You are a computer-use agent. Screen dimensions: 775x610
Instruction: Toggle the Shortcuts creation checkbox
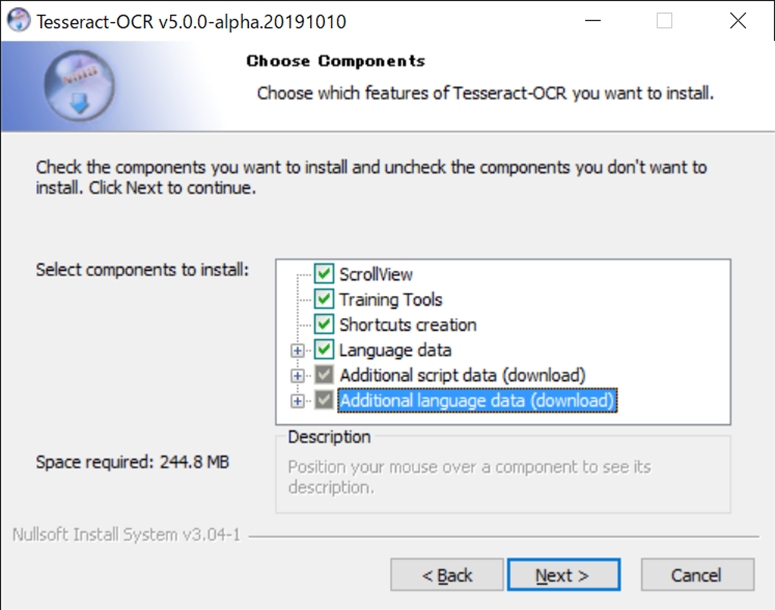coord(324,324)
